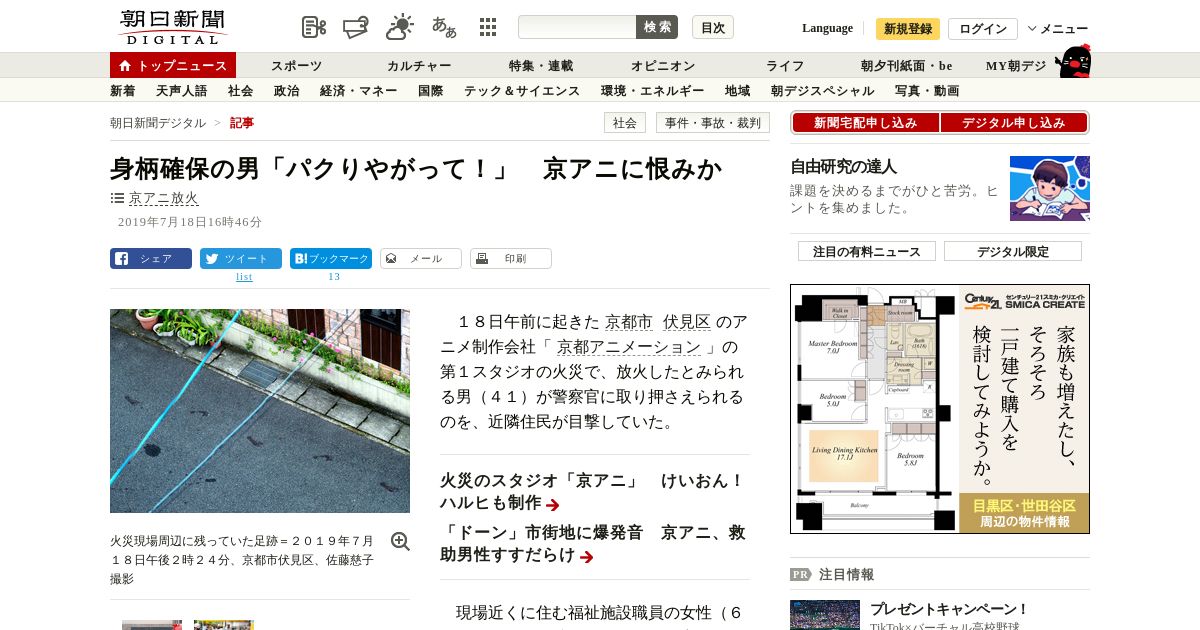Click the search input field
The height and width of the screenshot is (630, 1200).
coord(577,27)
